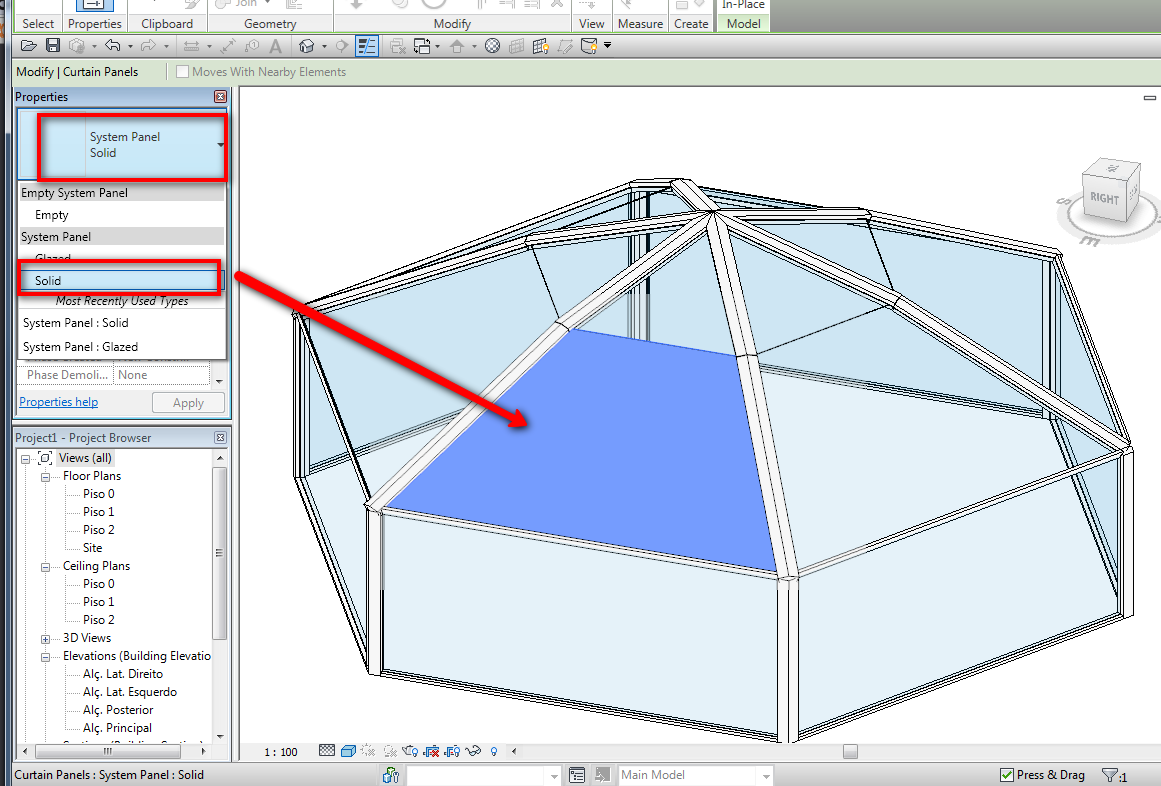The image size is (1161, 786).
Task: Click the Undo arrow icon
Action: (x=111, y=46)
